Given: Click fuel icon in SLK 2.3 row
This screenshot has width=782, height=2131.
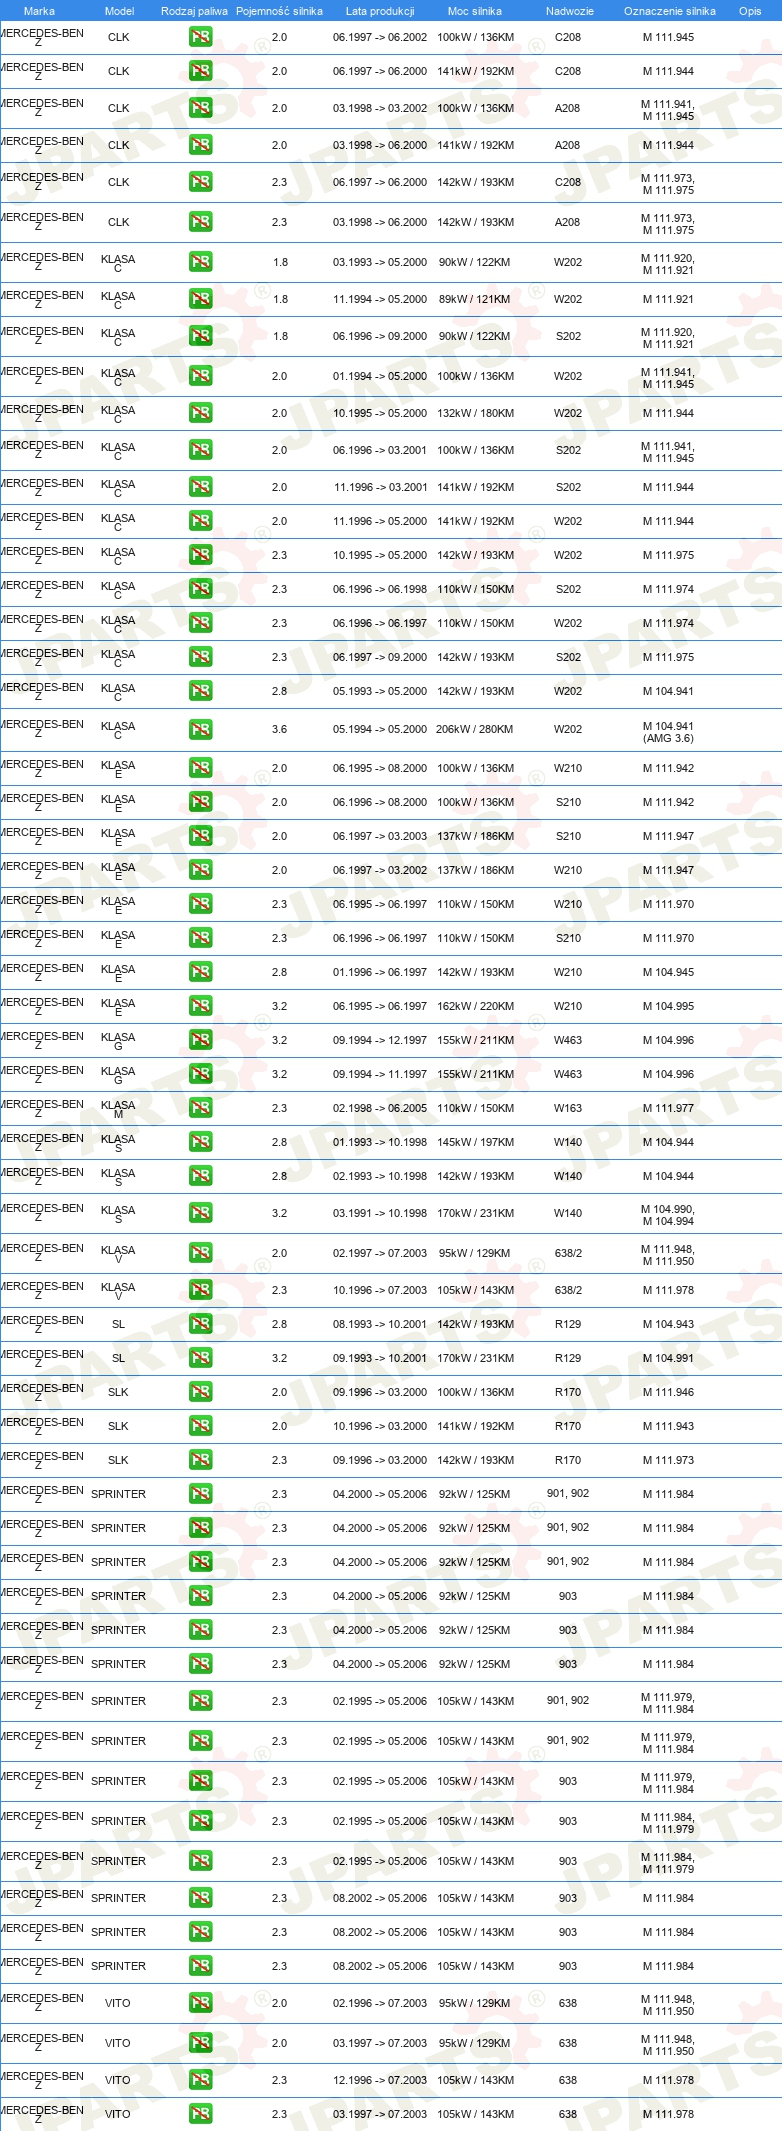Looking at the screenshot, I should (x=200, y=1460).
